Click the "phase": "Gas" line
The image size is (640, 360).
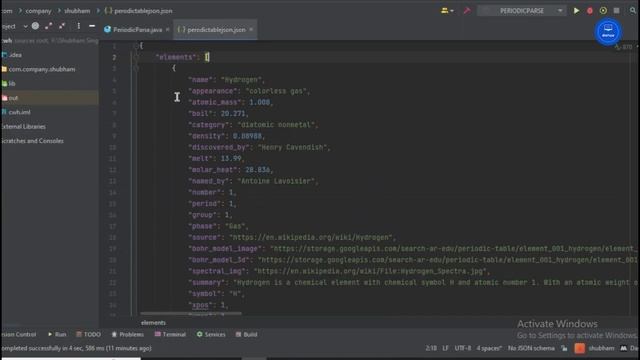point(218,226)
